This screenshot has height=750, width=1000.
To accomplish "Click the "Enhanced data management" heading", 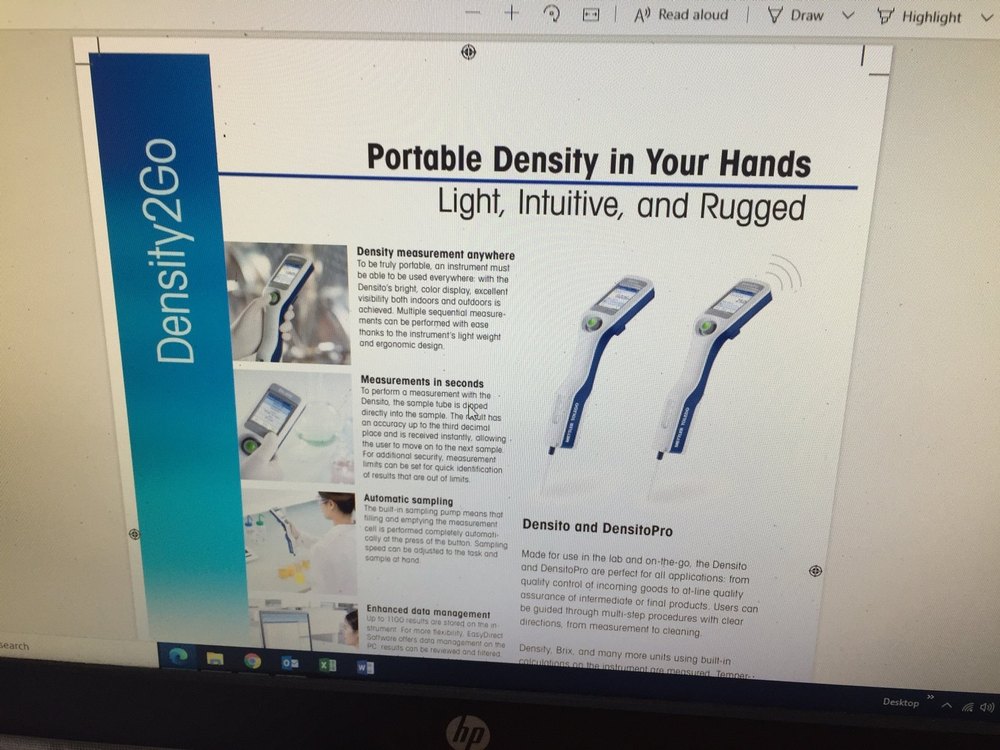I will pyautogui.click(x=429, y=613).
